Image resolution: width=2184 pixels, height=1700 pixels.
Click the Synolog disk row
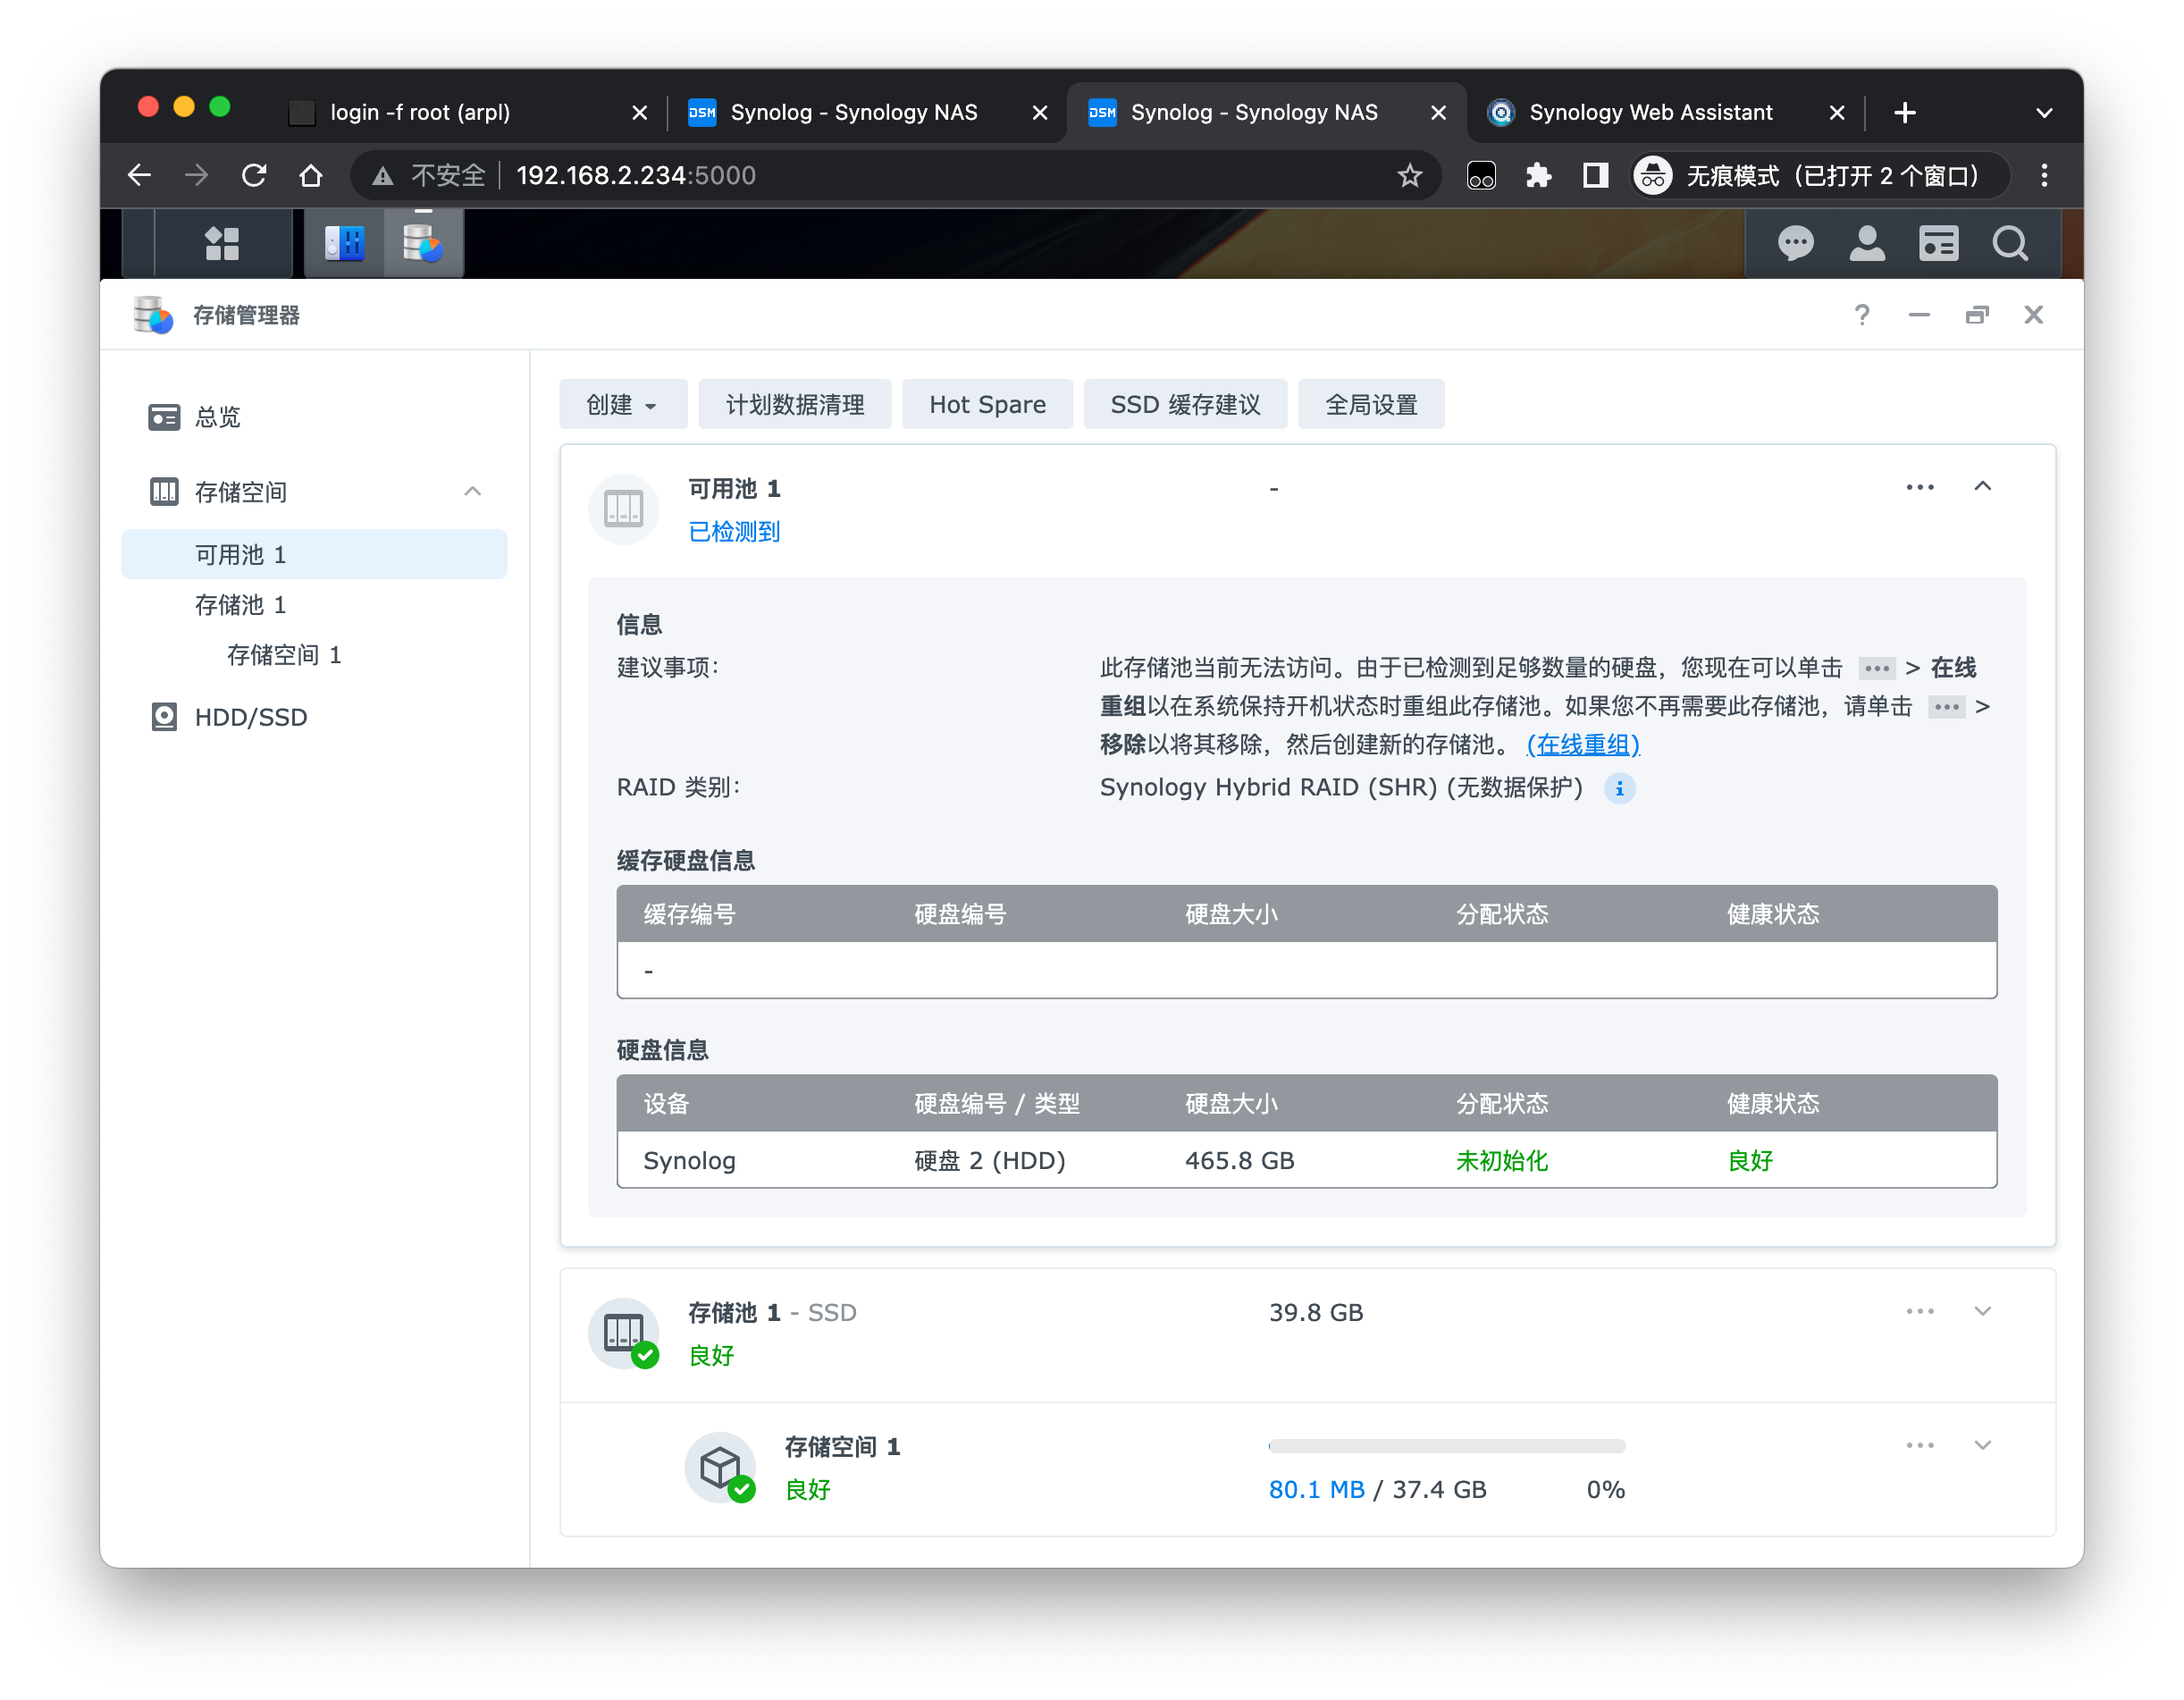(1306, 1160)
